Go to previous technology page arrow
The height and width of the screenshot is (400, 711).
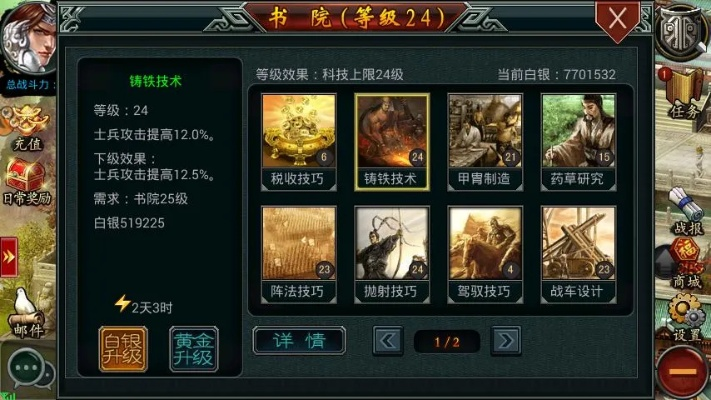(388, 341)
